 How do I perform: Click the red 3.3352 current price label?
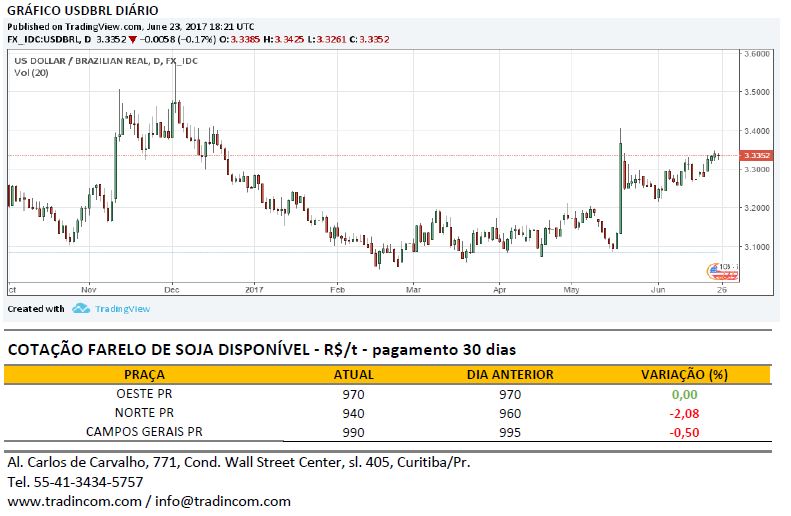(x=757, y=155)
